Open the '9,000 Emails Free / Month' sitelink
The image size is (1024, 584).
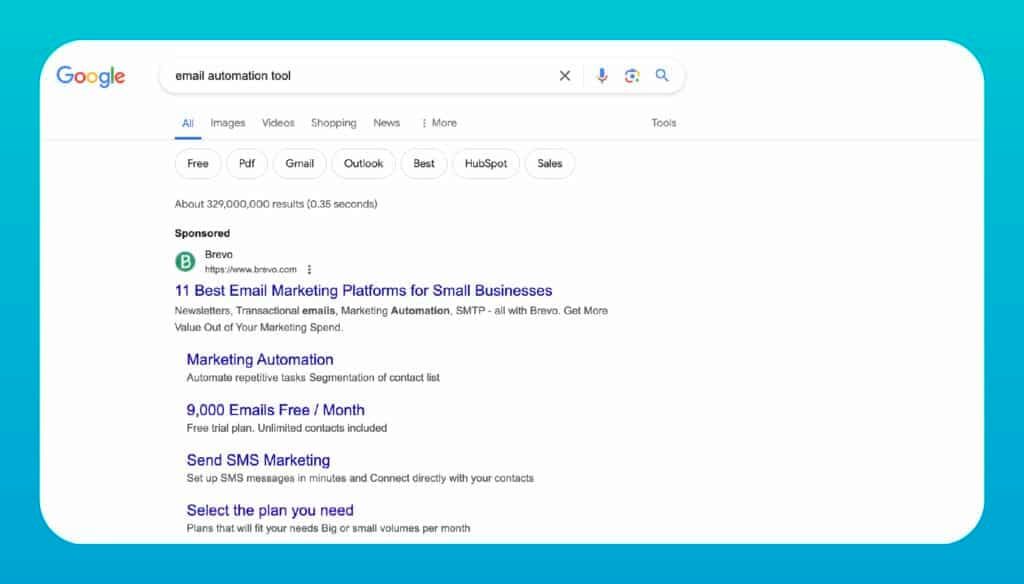click(x=276, y=410)
